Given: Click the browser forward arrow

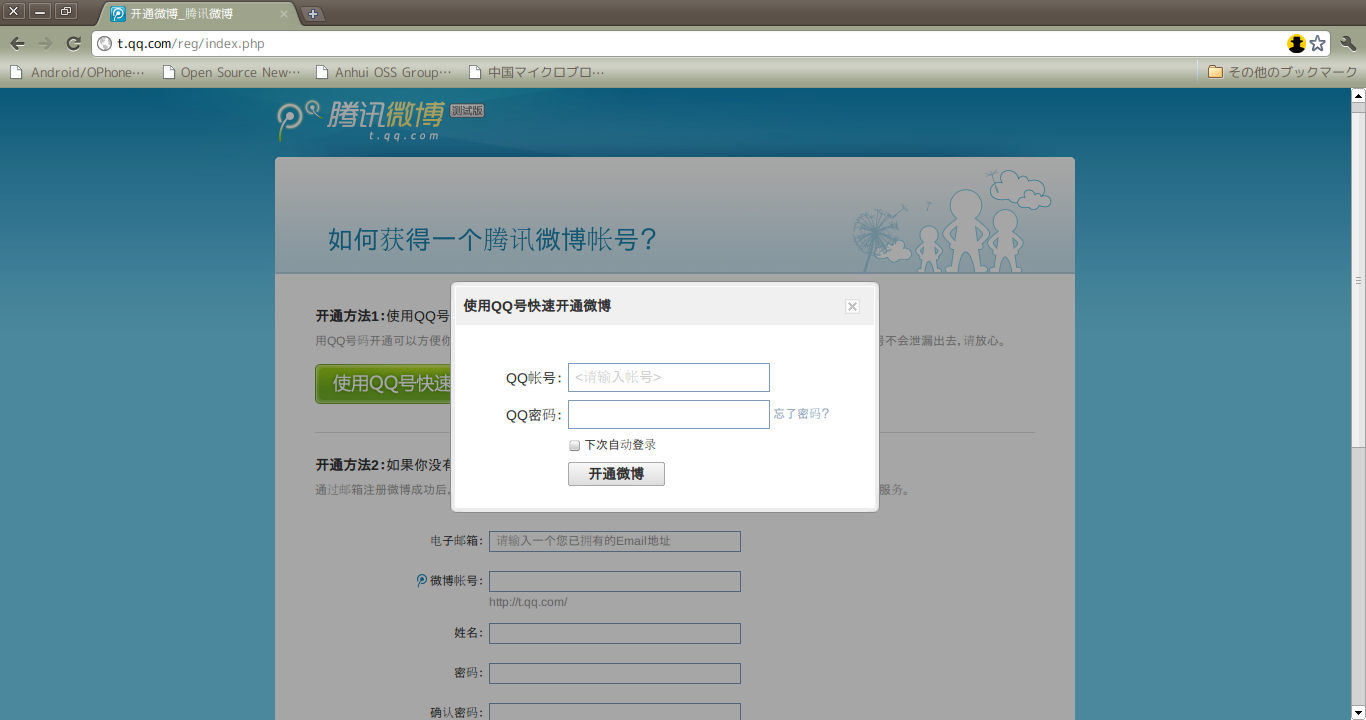Looking at the screenshot, I should [45, 43].
